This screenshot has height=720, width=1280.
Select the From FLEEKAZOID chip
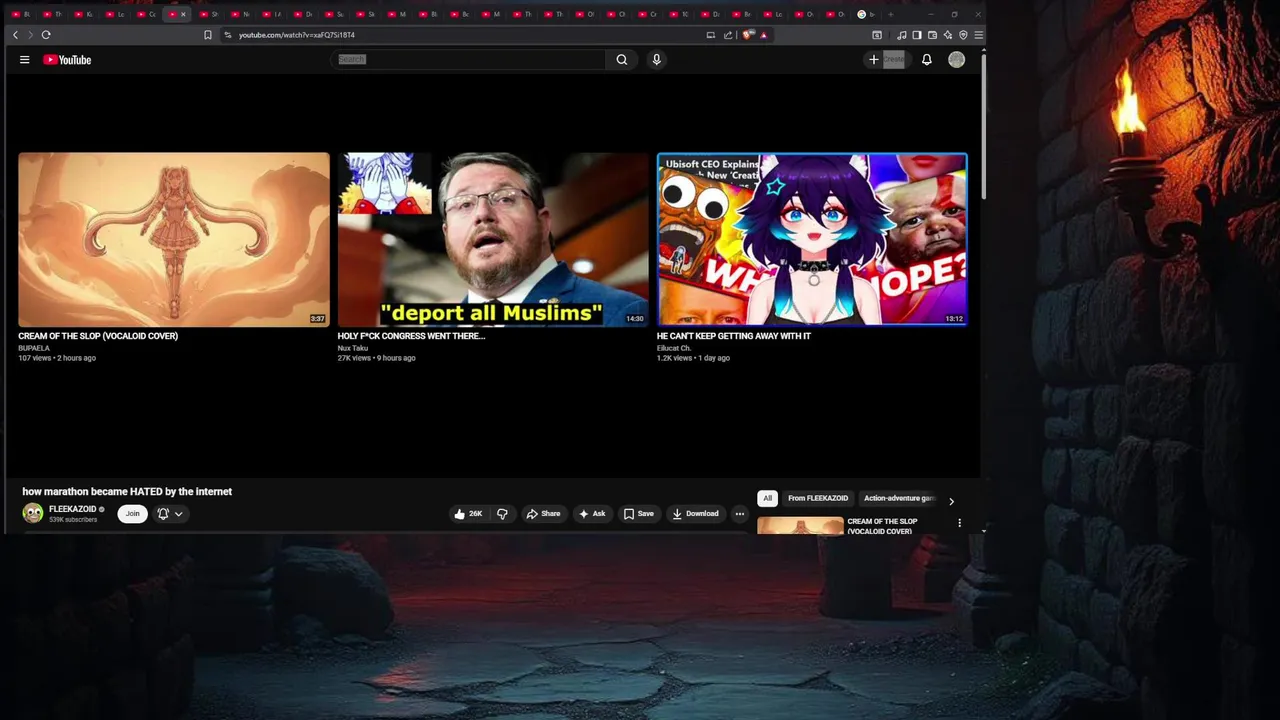tap(818, 498)
